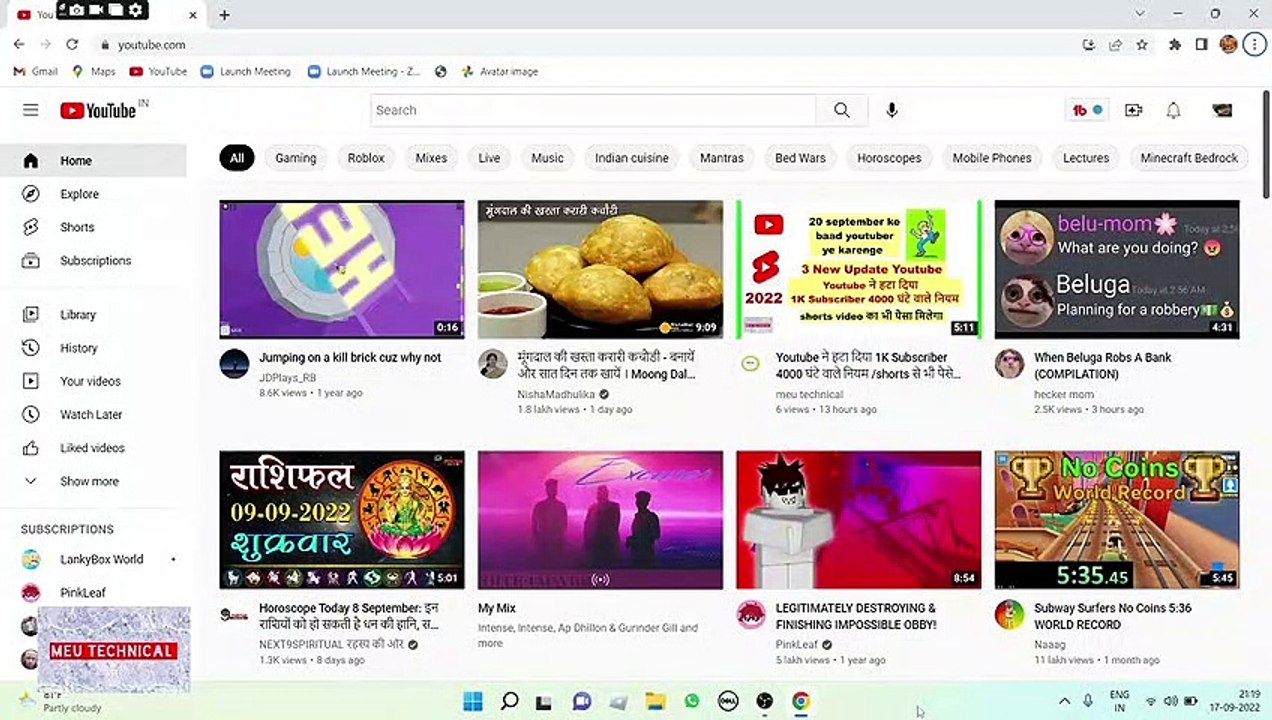This screenshot has width=1272, height=720.
Task: Open the Chrome tab search dropdown
Action: [1139, 14]
